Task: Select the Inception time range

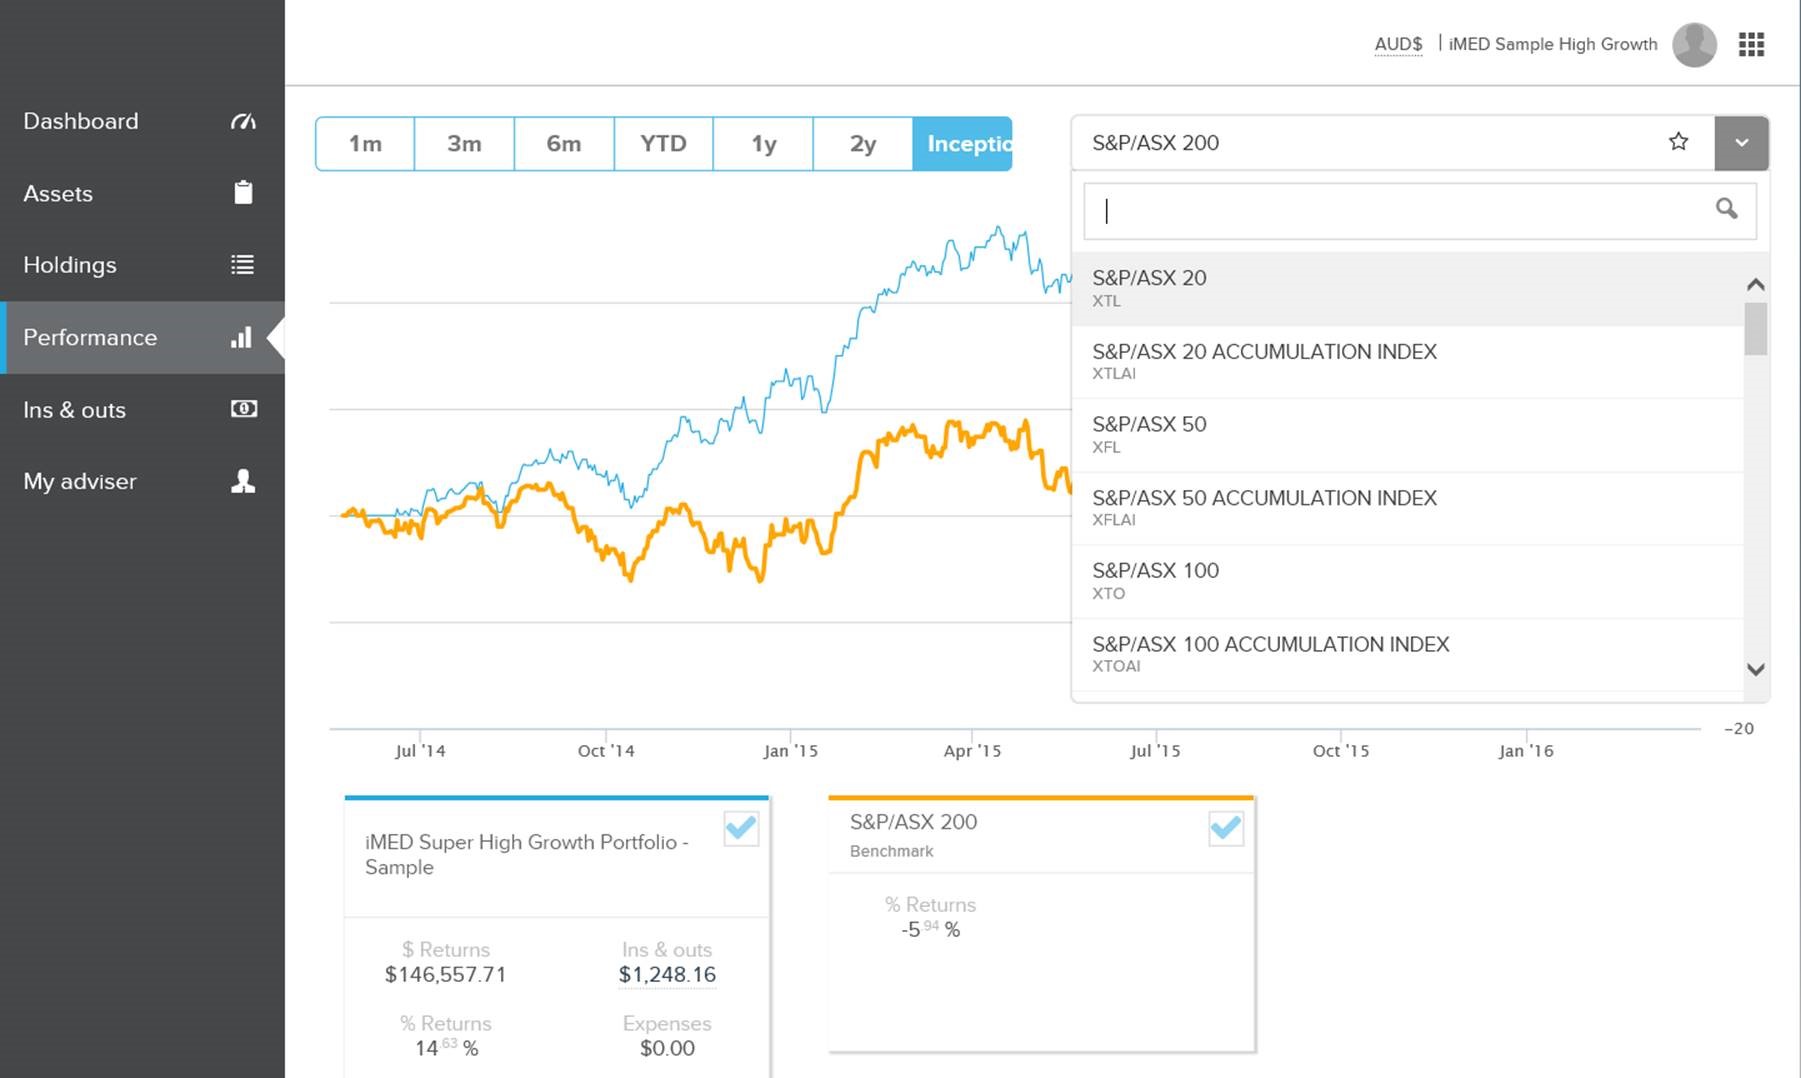Action: click(x=962, y=144)
